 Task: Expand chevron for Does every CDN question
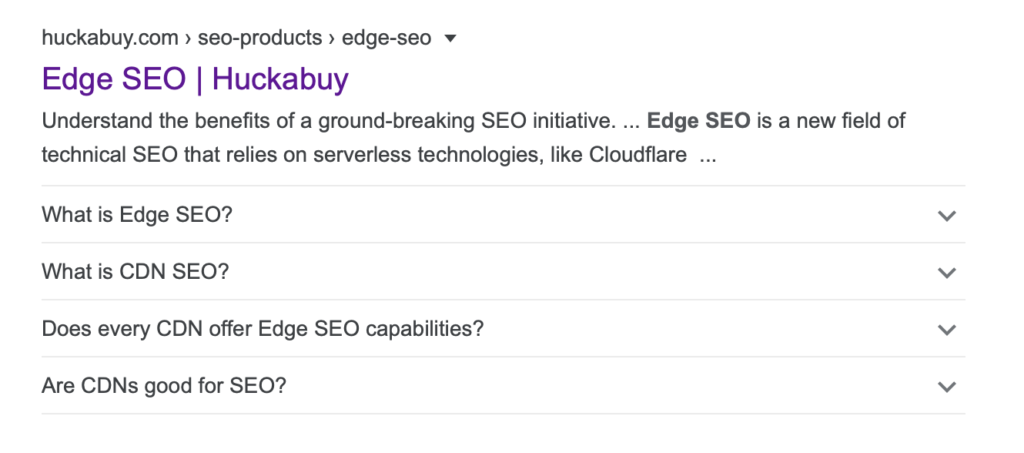[x=947, y=329]
